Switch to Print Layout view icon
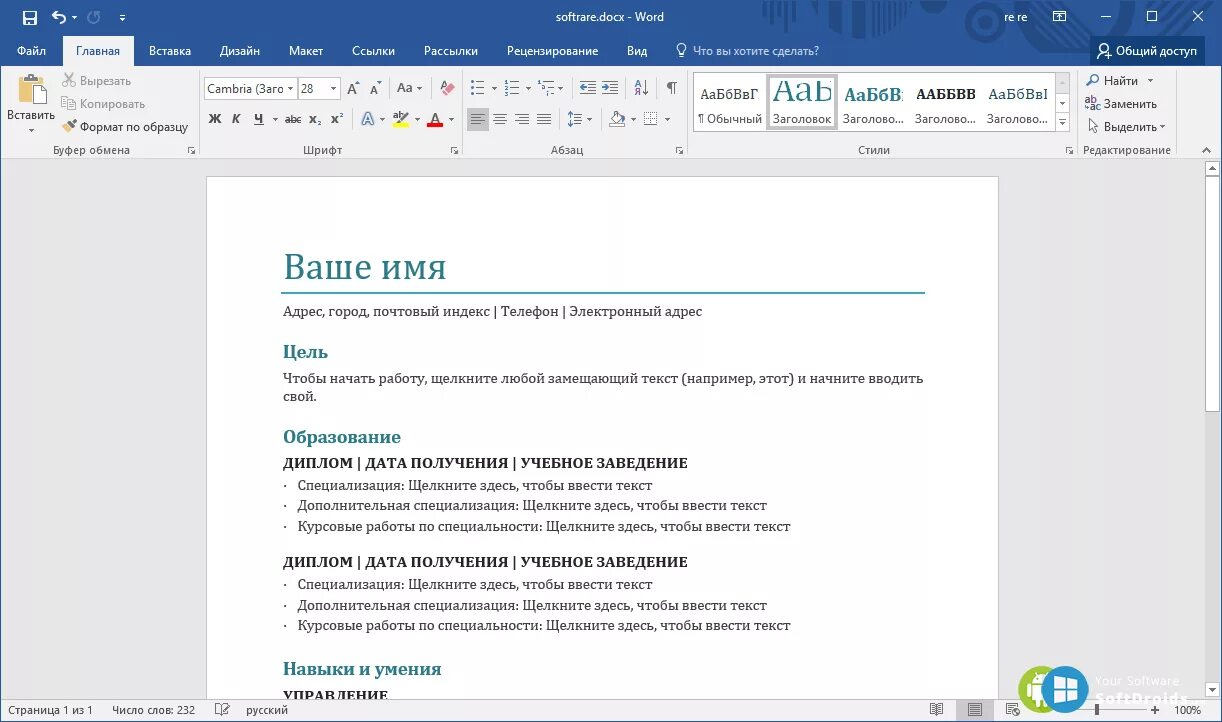Viewport: 1222px width, 722px height. pos(974,710)
